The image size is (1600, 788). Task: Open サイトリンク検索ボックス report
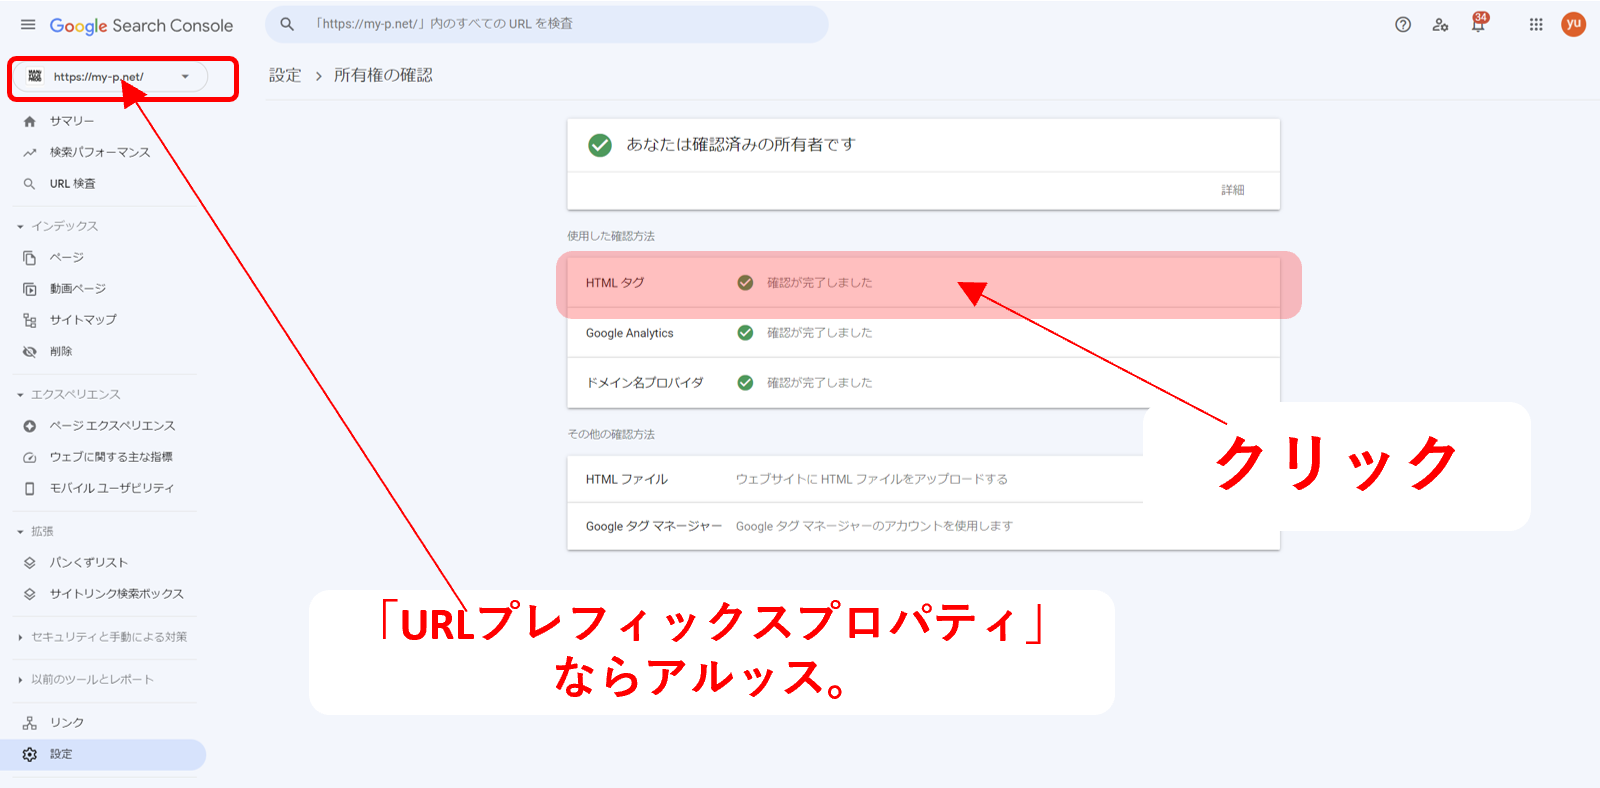pyautogui.click(x=117, y=594)
